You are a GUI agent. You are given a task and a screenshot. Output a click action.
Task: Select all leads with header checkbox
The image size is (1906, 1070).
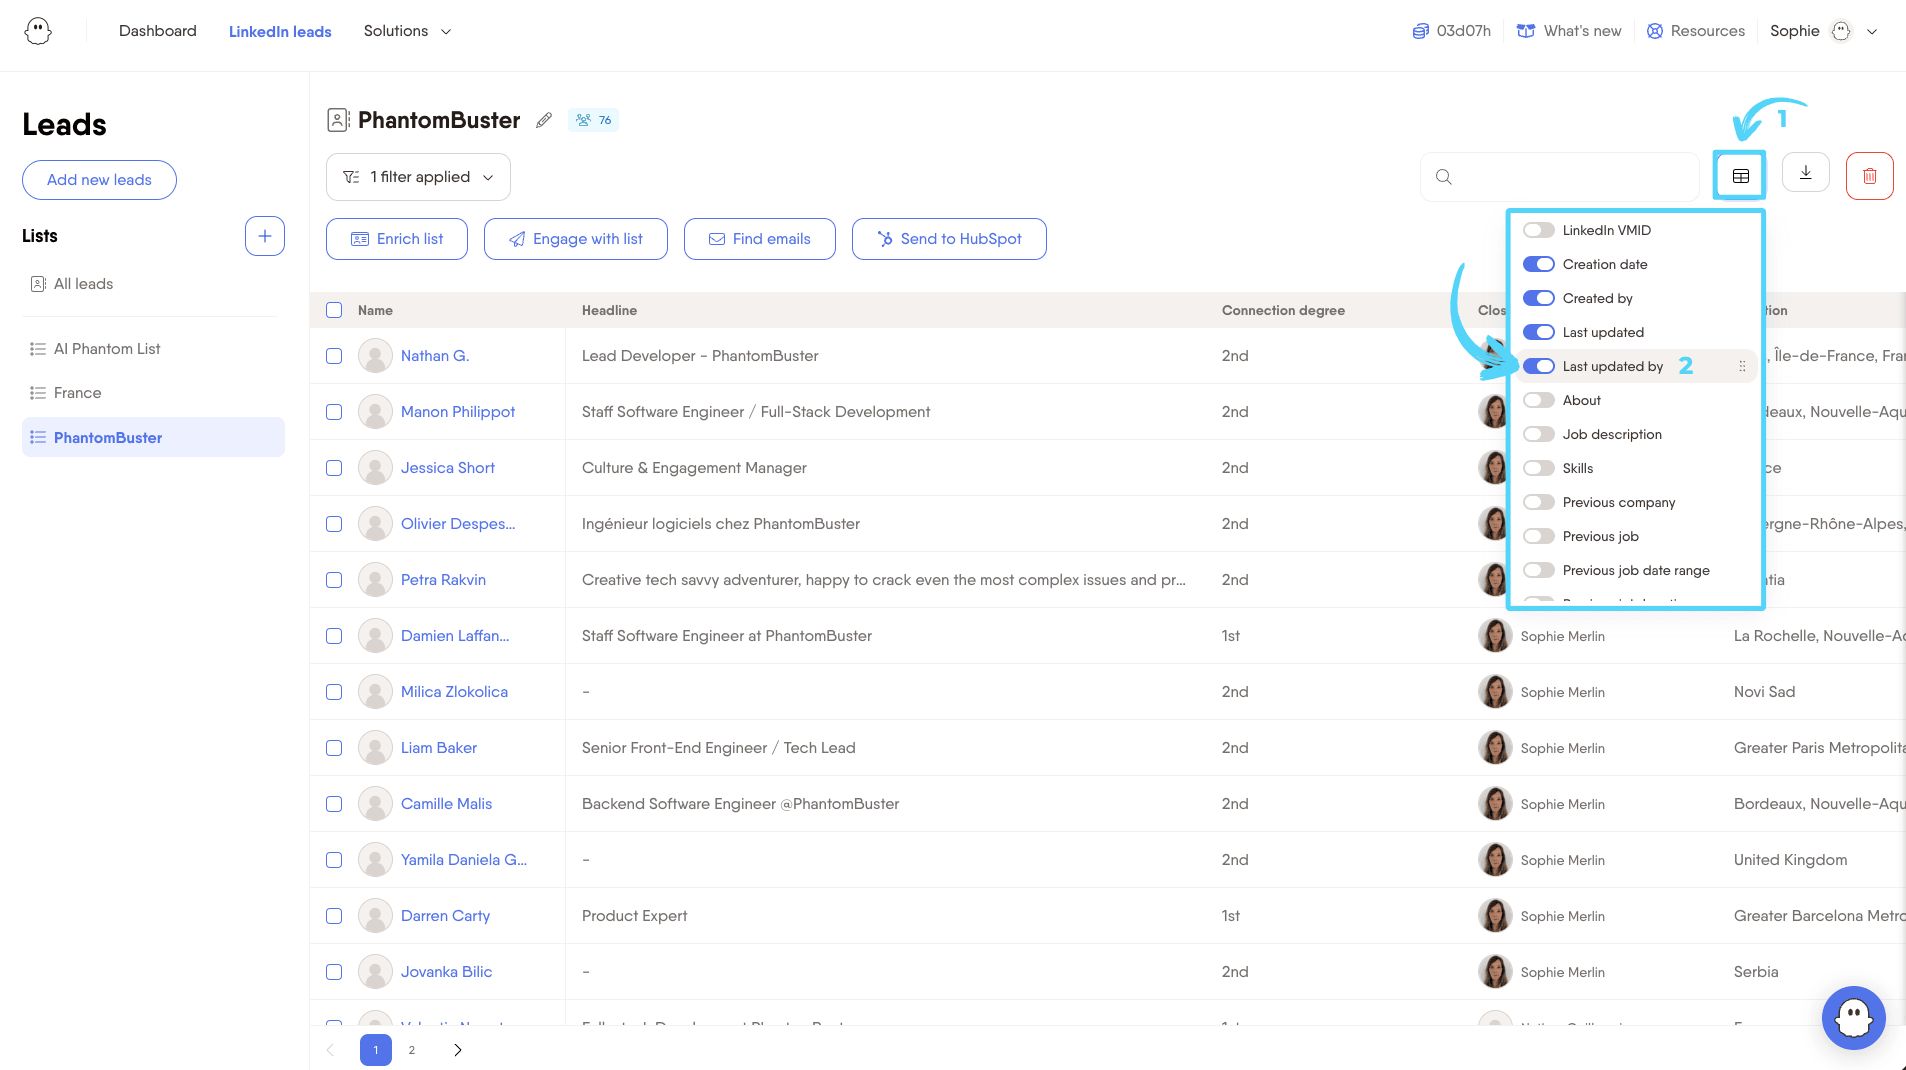[x=334, y=310]
